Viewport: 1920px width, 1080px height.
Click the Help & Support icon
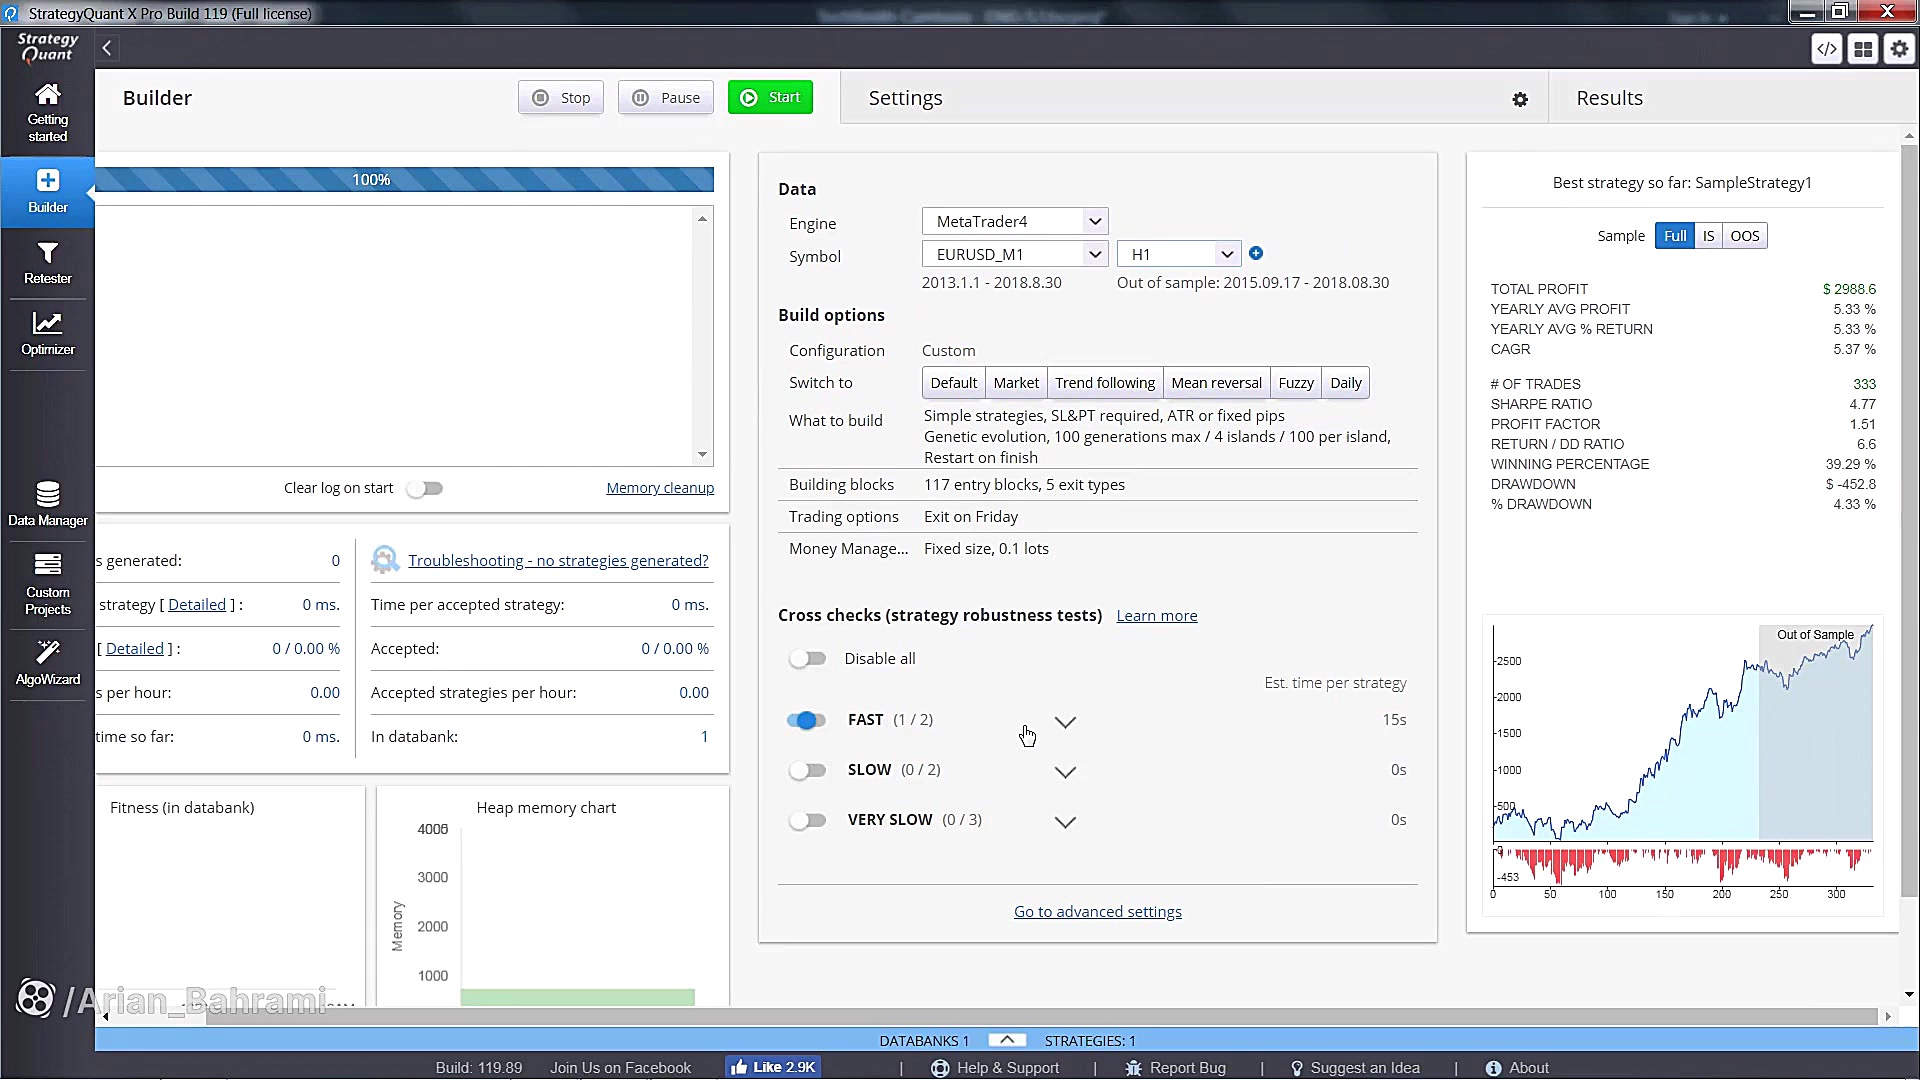(940, 1068)
